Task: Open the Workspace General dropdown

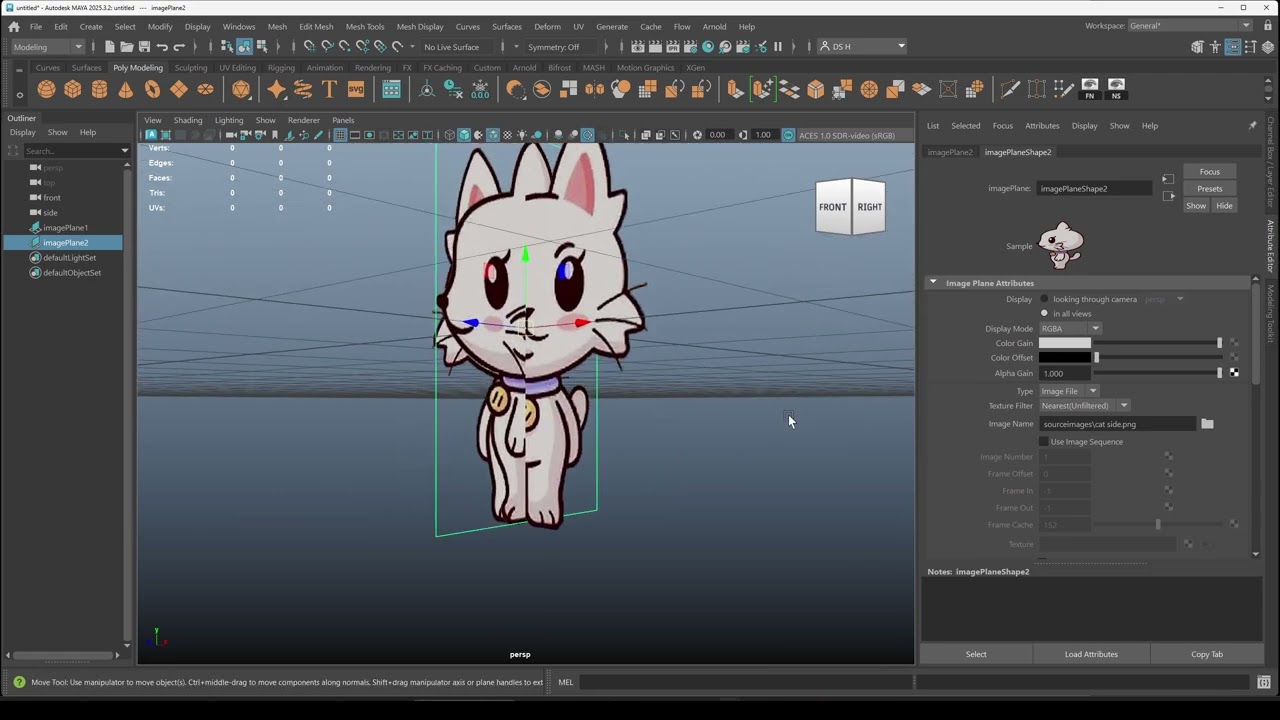Action: coord(1190,26)
